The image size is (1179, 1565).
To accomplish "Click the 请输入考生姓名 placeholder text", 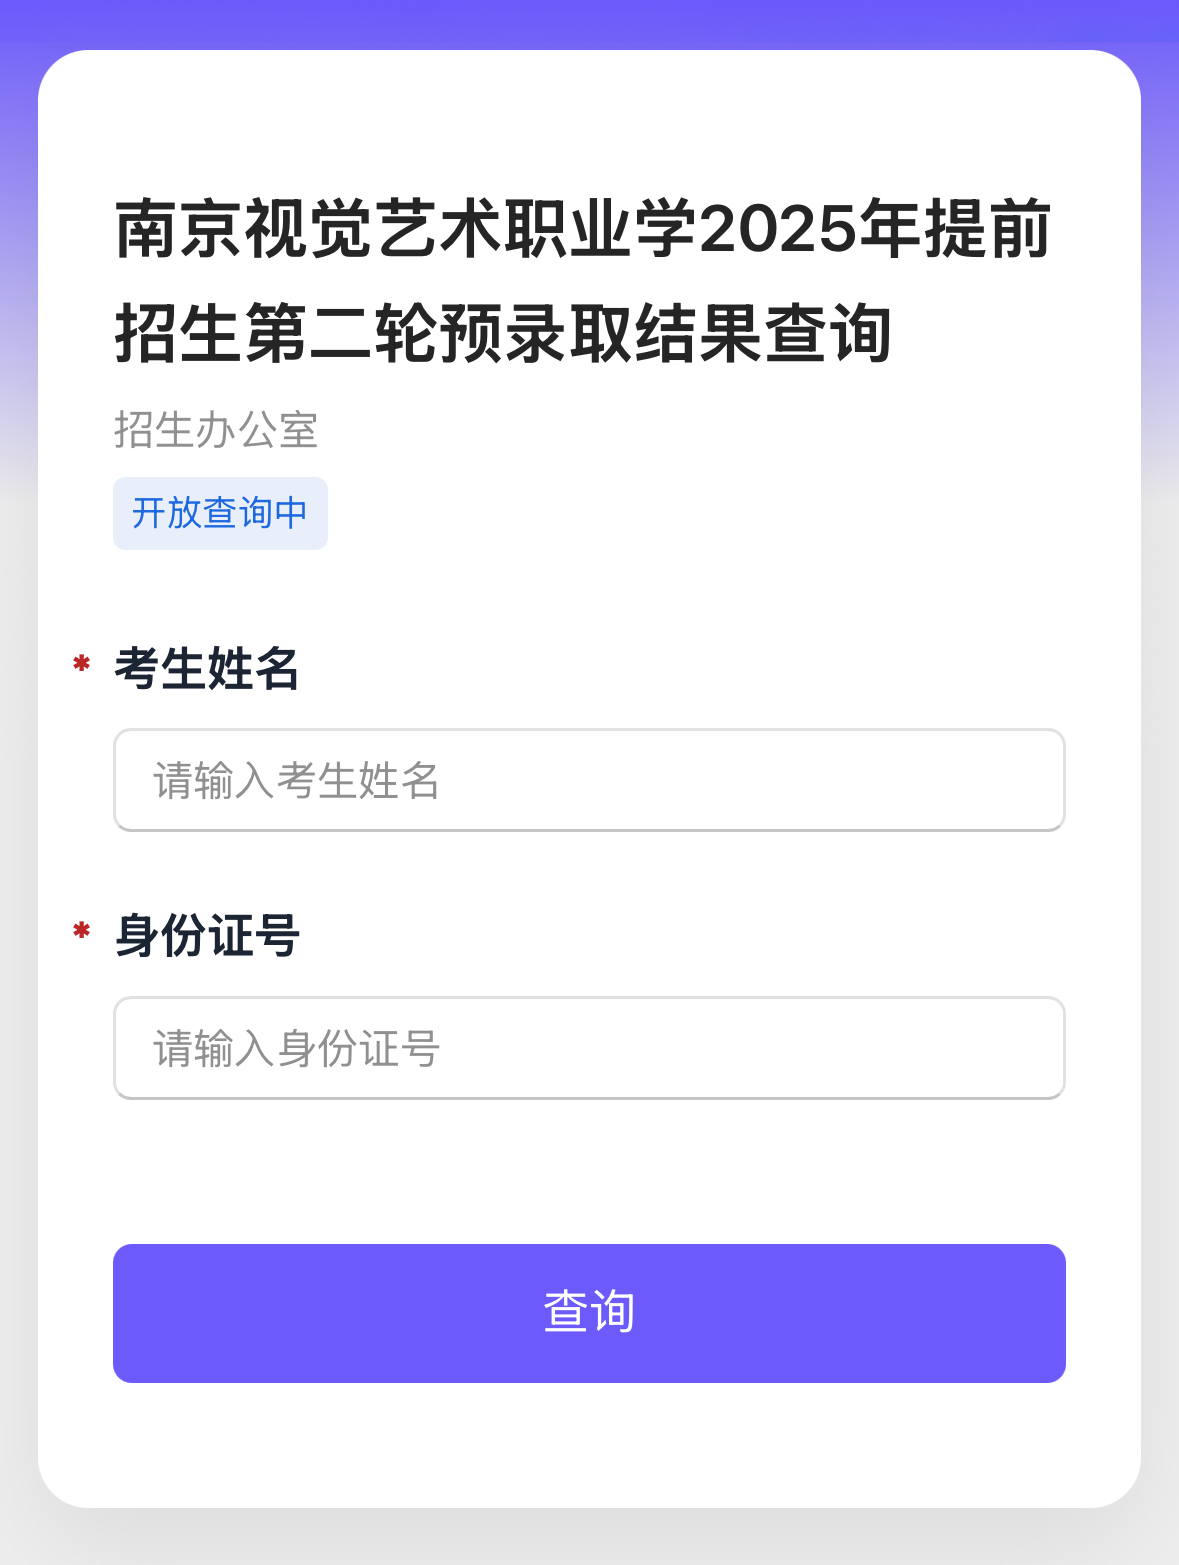I will coord(296,781).
